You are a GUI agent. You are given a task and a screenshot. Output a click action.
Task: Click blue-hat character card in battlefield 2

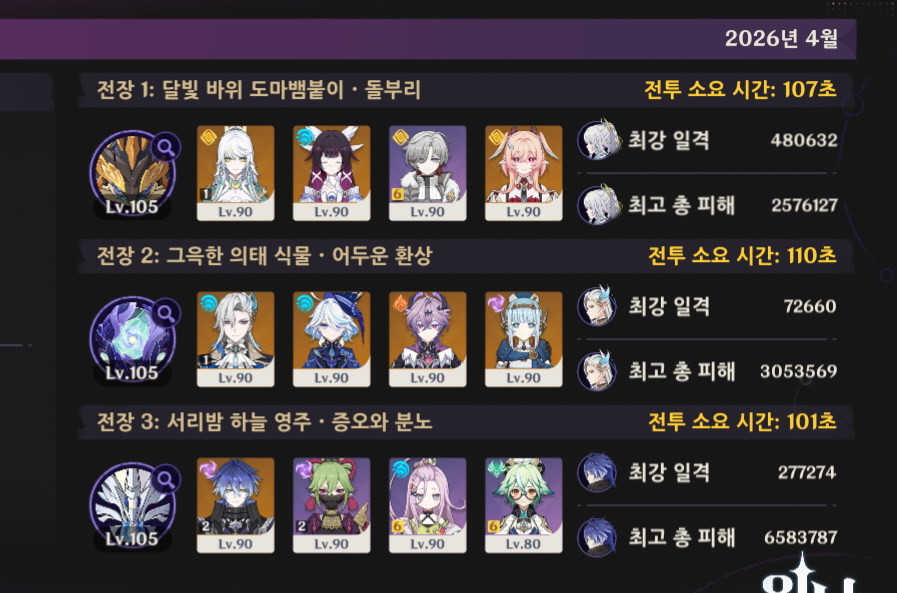[331, 339]
